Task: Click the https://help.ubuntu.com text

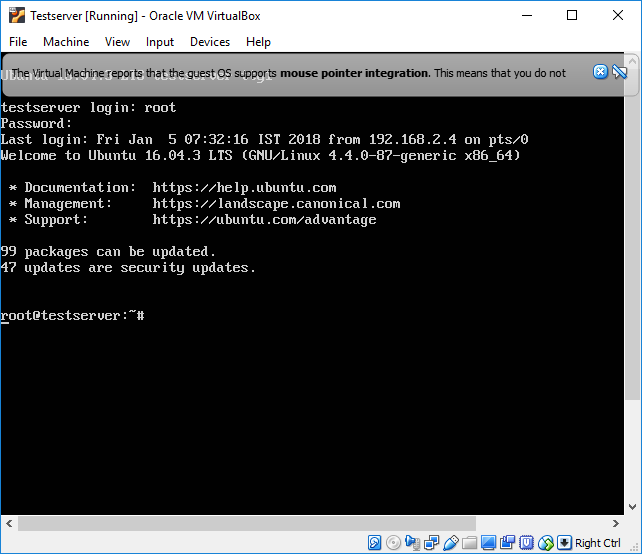Action: coord(244,188)
